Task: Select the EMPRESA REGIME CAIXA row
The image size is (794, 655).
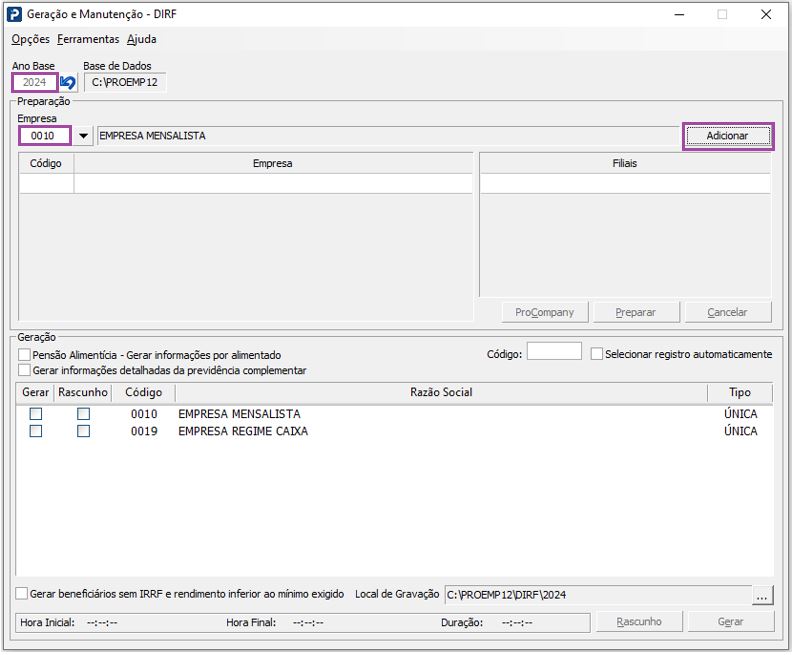Action: (x=243, y=431)
